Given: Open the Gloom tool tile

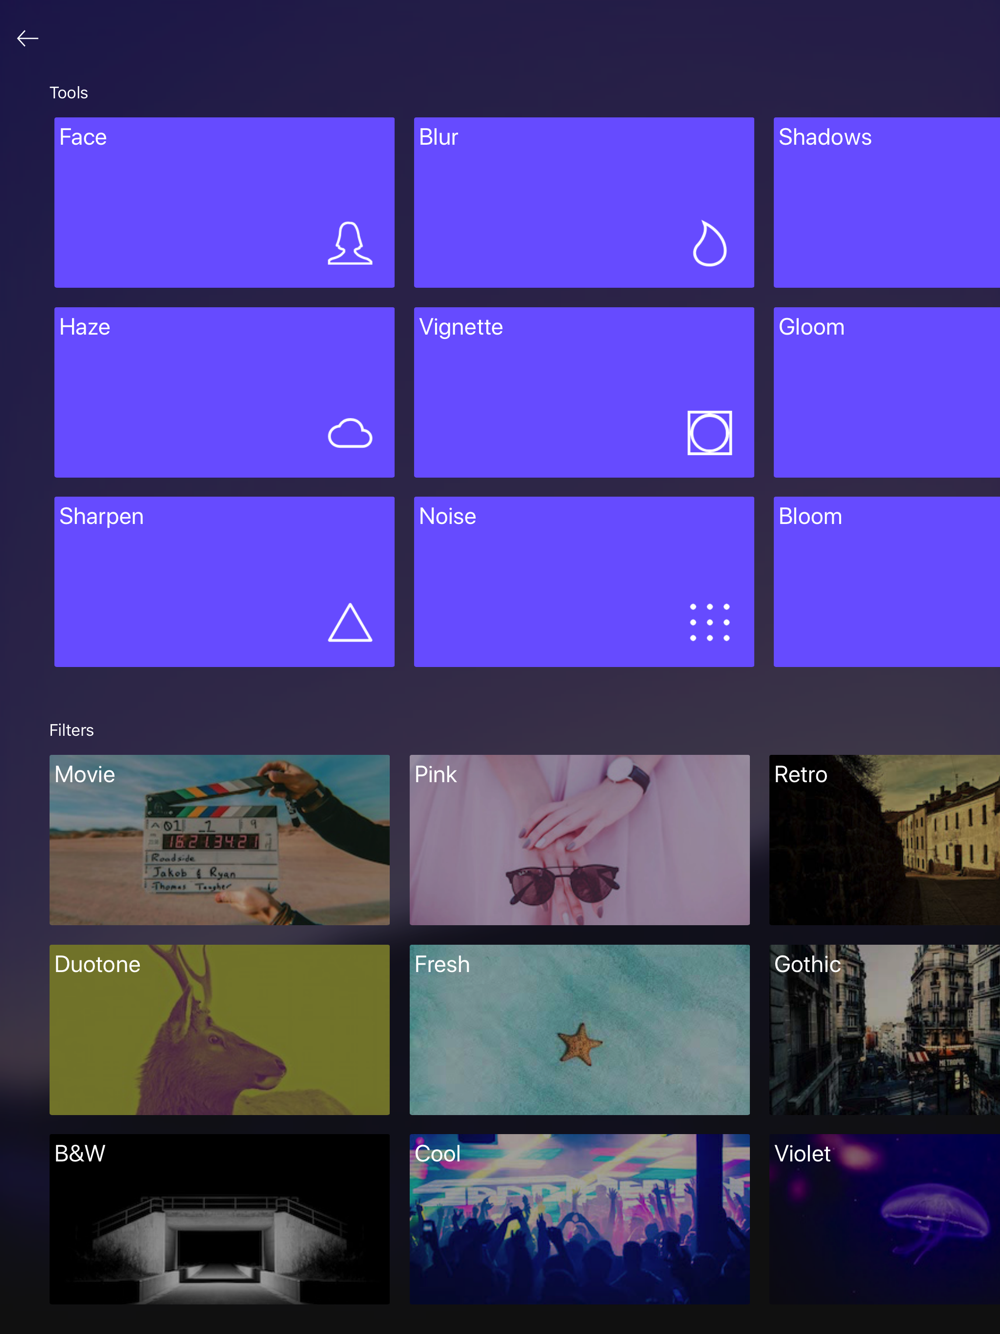Looking at the screenshot, I should click(887, 392).
